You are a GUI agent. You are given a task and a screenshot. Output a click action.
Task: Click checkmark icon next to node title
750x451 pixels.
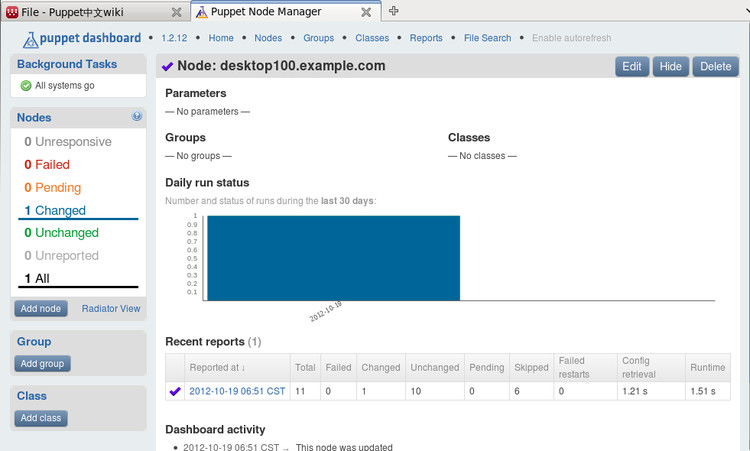tap(167, 67)
